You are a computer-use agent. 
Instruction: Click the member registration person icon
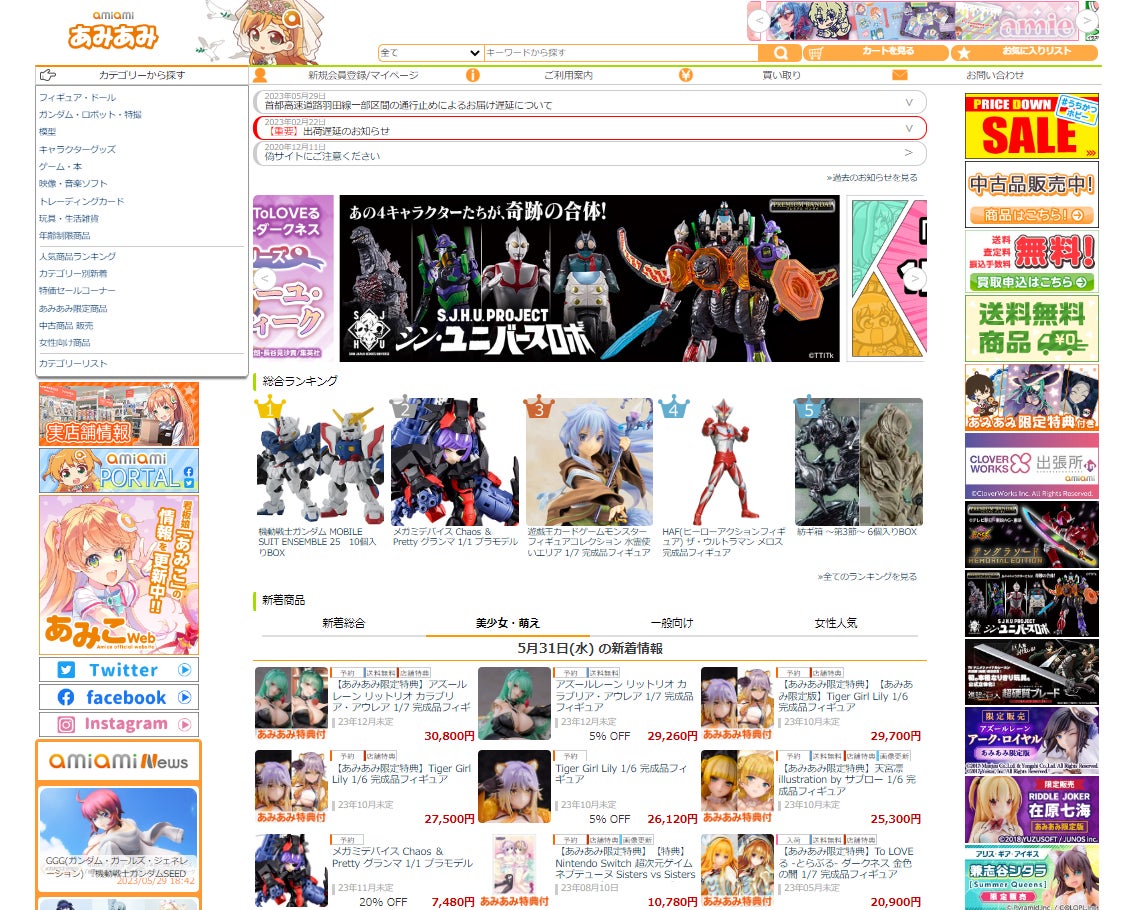coord(260,75)
